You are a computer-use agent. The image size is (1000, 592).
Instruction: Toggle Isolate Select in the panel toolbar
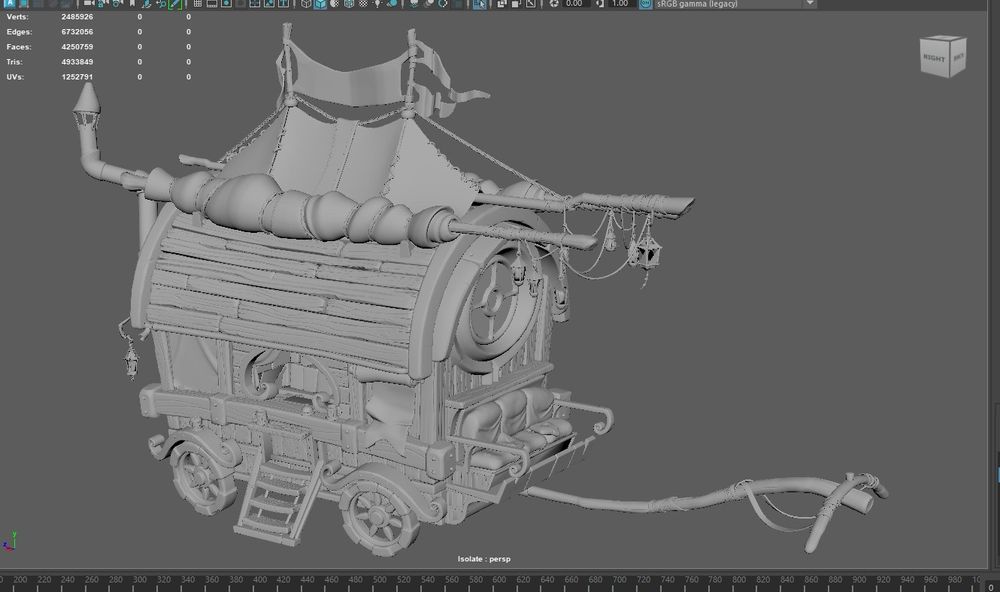pyautogui.click(x=480, y=4)
